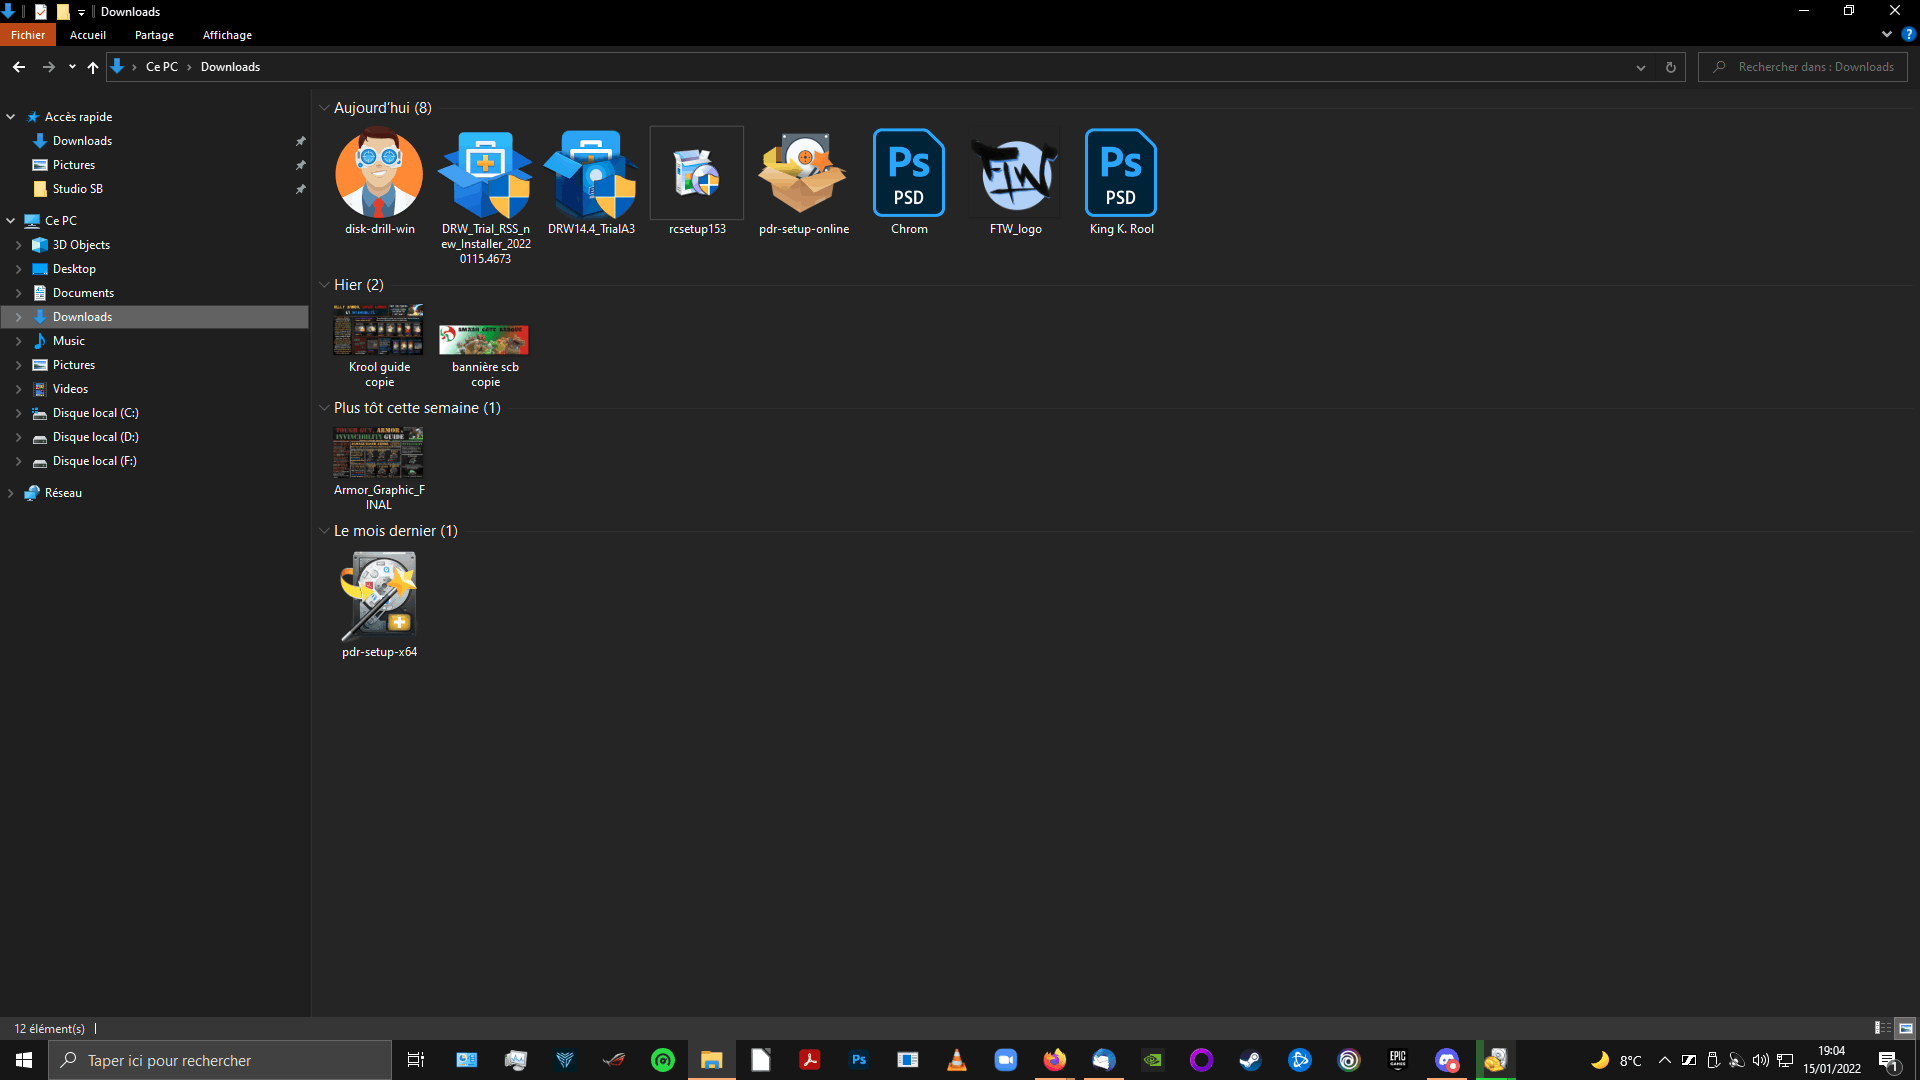Click the refresh button in address bar
The height and width of the screenshot is (1080, 1920).
tap(1670, 67)
